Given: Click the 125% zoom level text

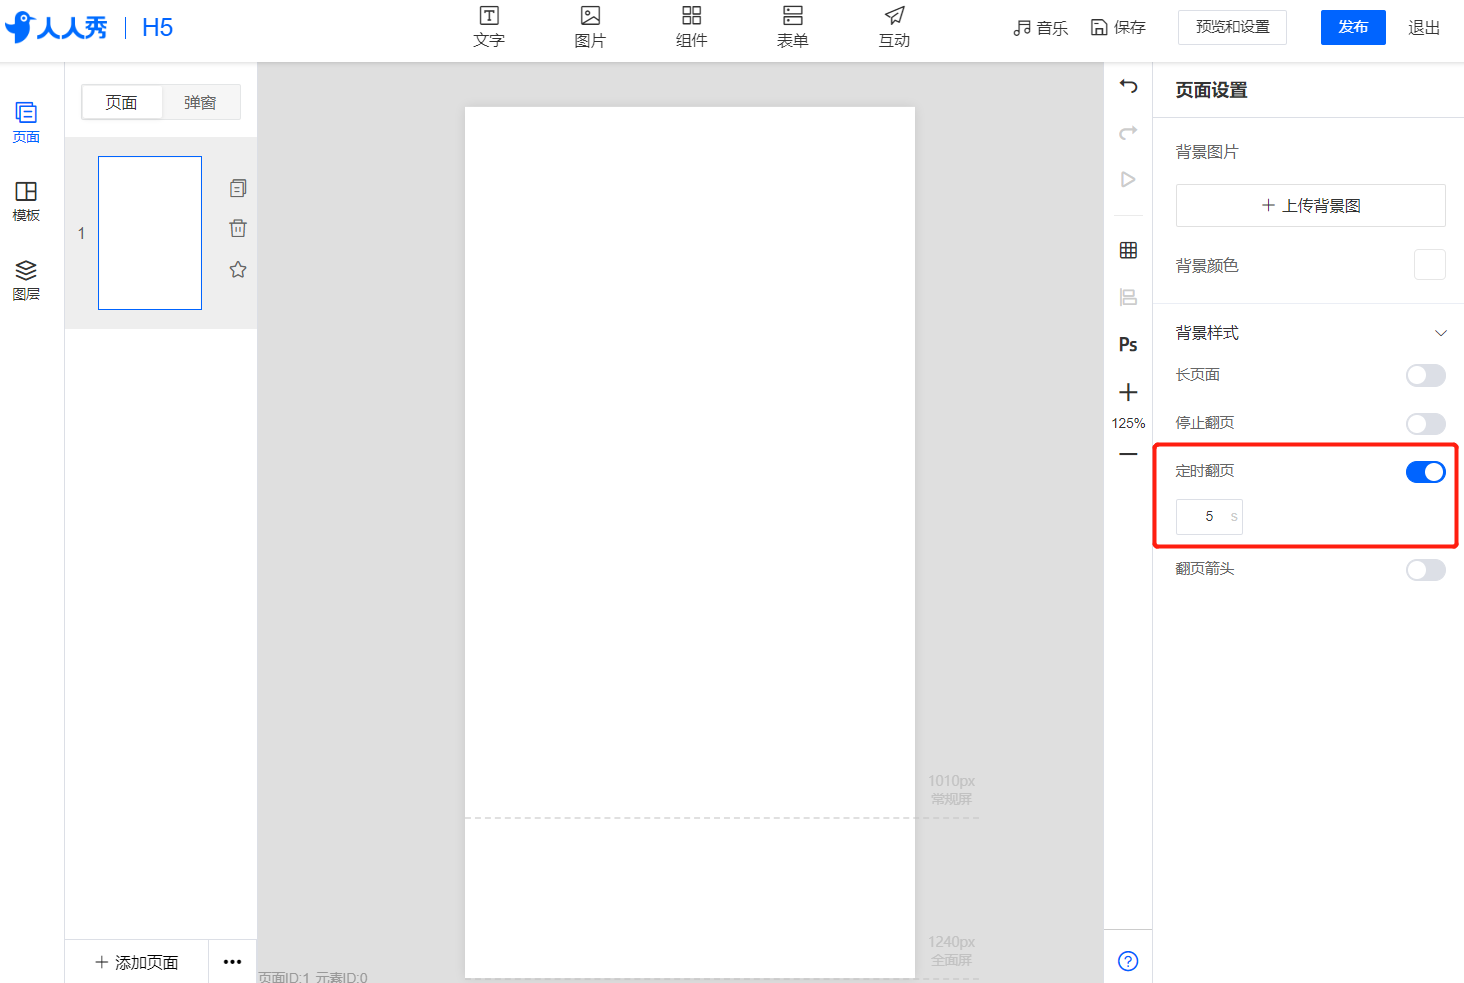Looking at the screenshot, I should click(x=1128, y=423).
